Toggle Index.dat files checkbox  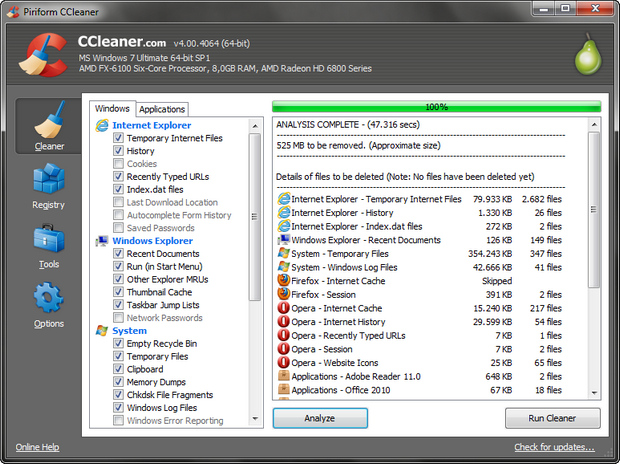point(118,189)
